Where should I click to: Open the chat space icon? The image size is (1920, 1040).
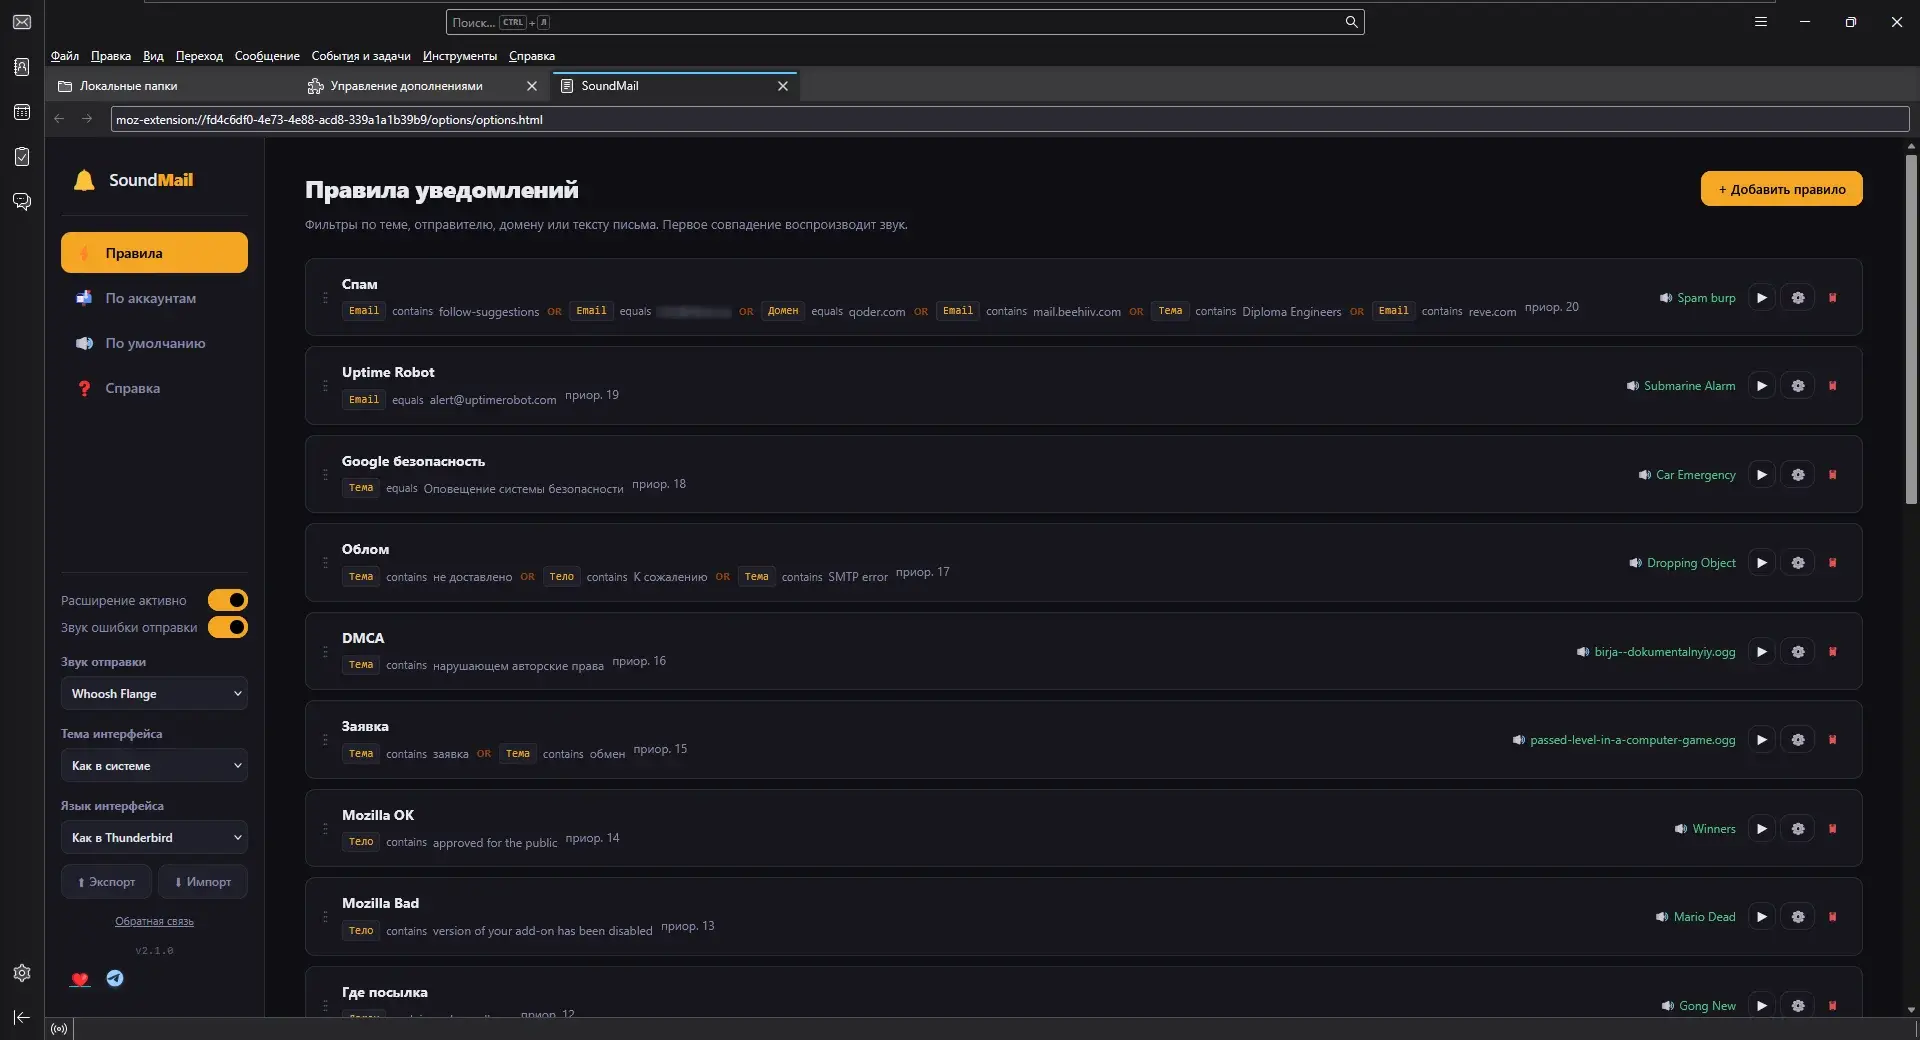click(22, 202)
